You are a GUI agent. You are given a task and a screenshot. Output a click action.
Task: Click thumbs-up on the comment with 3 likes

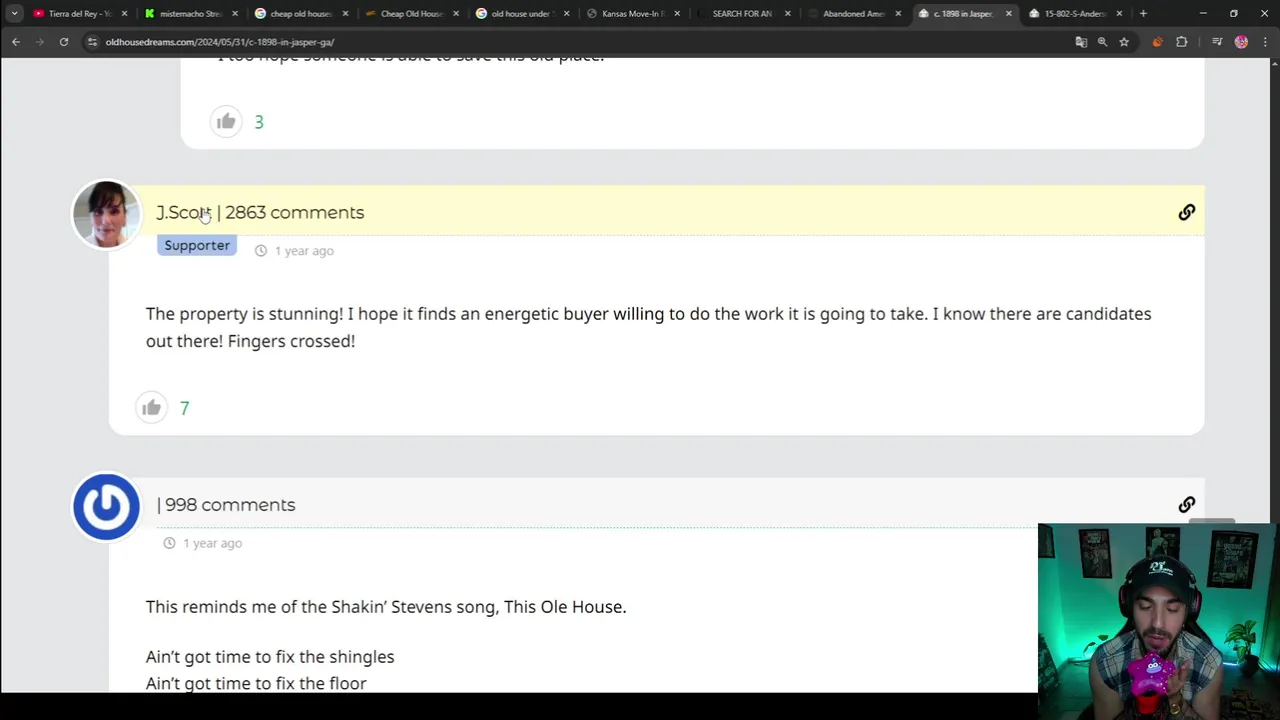coord(226,121)
